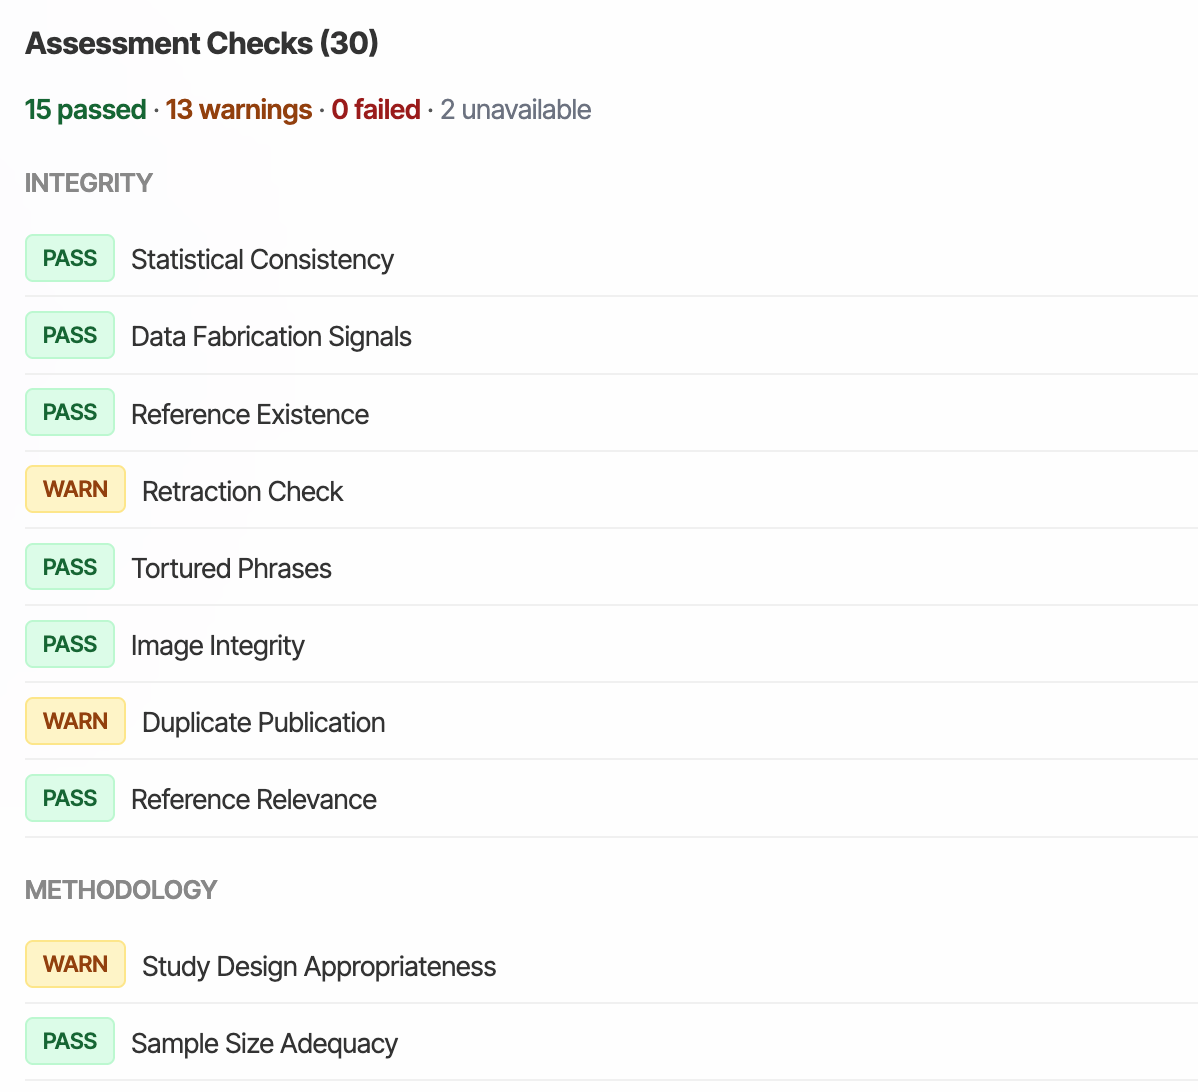Click the 2 unavailable summary count
Screen dimensions: 1198x1092
pyautogui.click(x=516, y=110)
